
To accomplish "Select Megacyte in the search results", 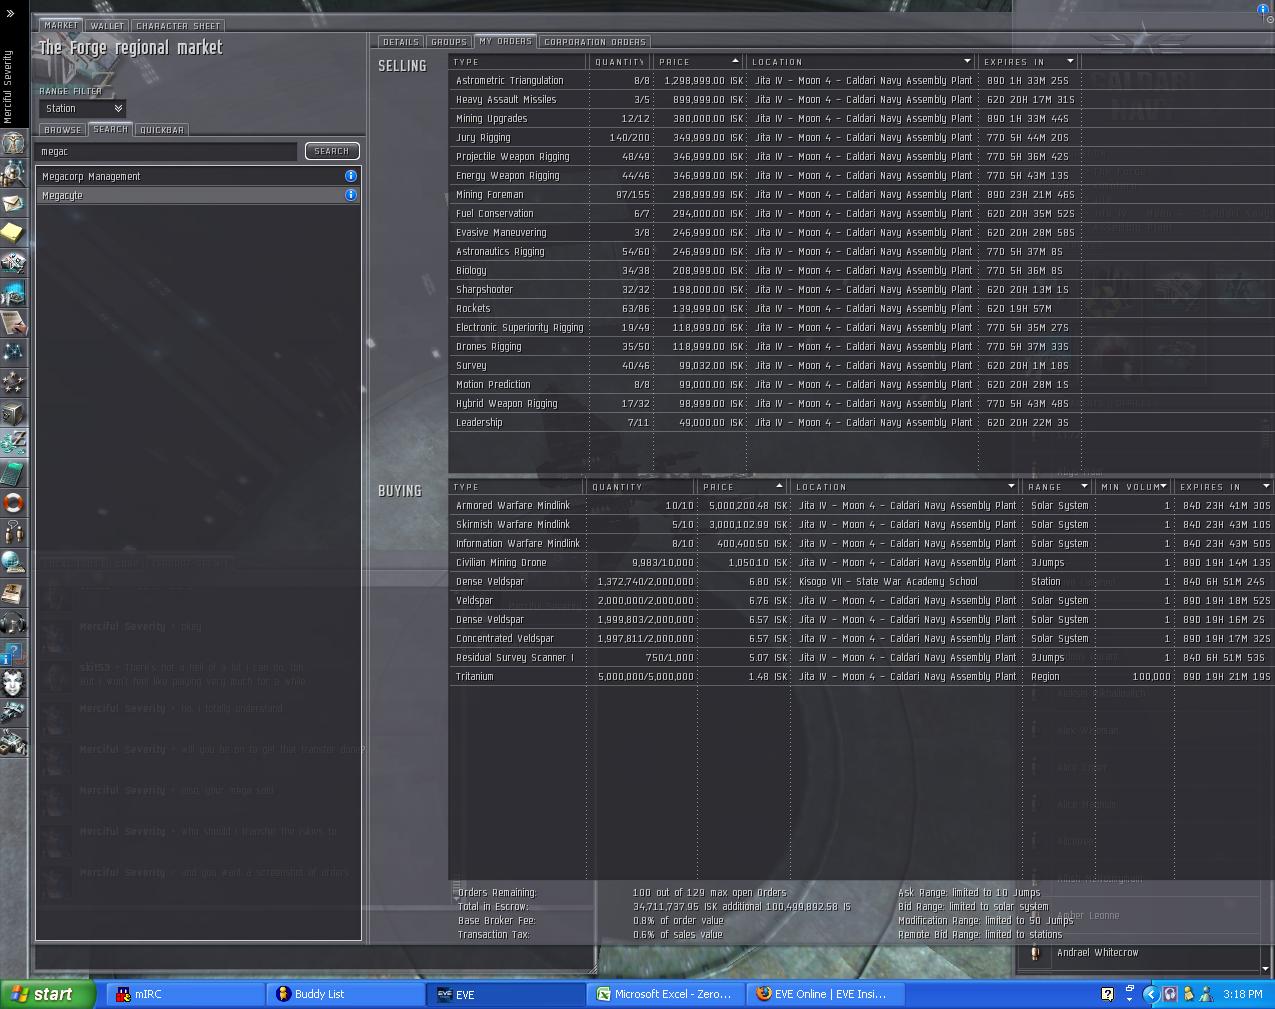I will 198,195.
